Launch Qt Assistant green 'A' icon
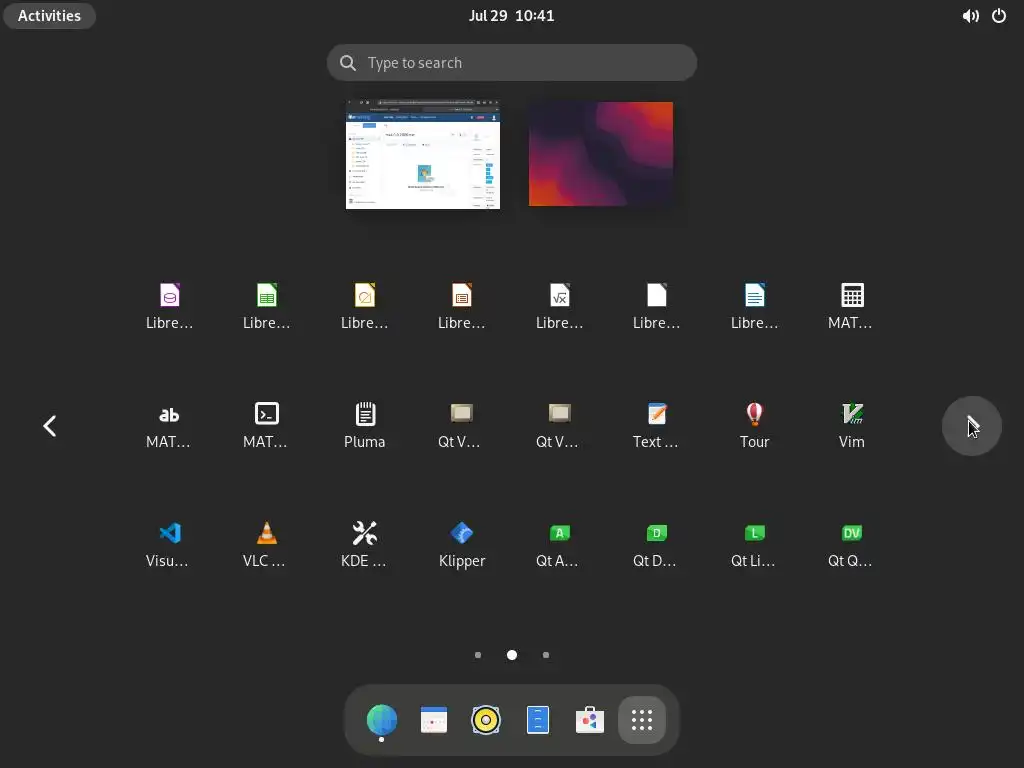Image resolution: width=1024 pixels, height=768 pixels. [560, 533]
